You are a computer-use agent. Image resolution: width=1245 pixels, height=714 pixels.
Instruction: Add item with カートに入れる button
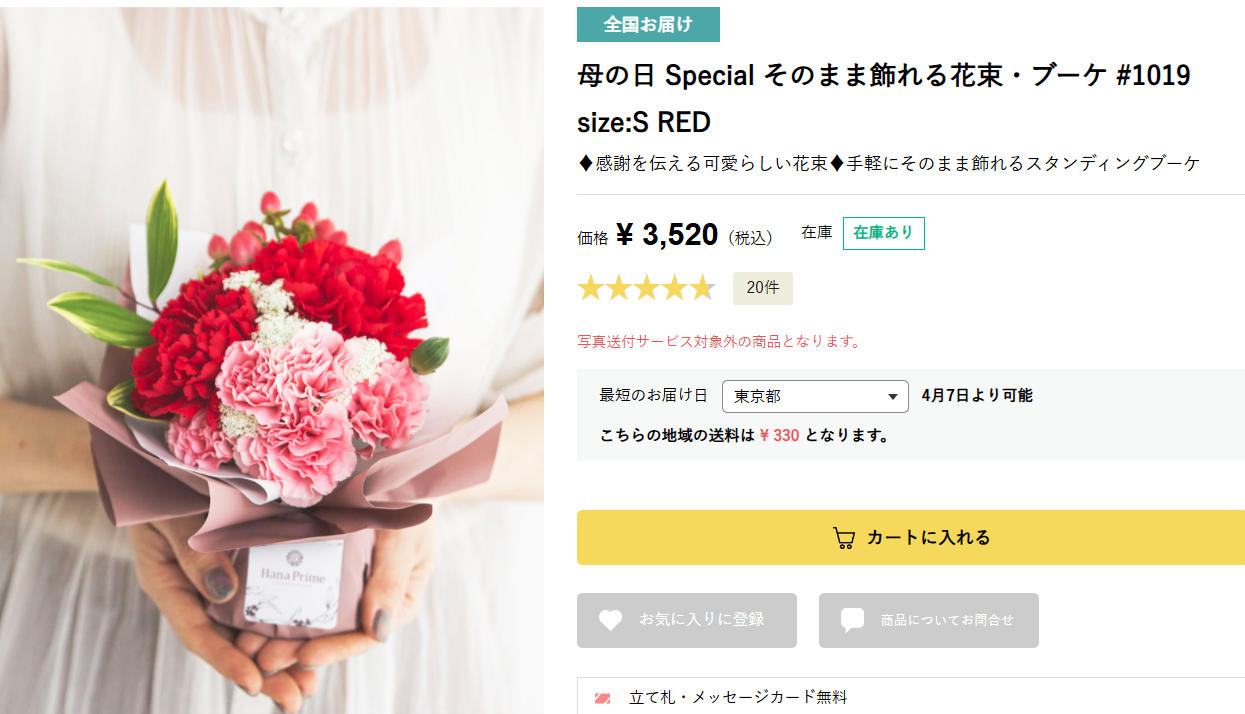911,537
